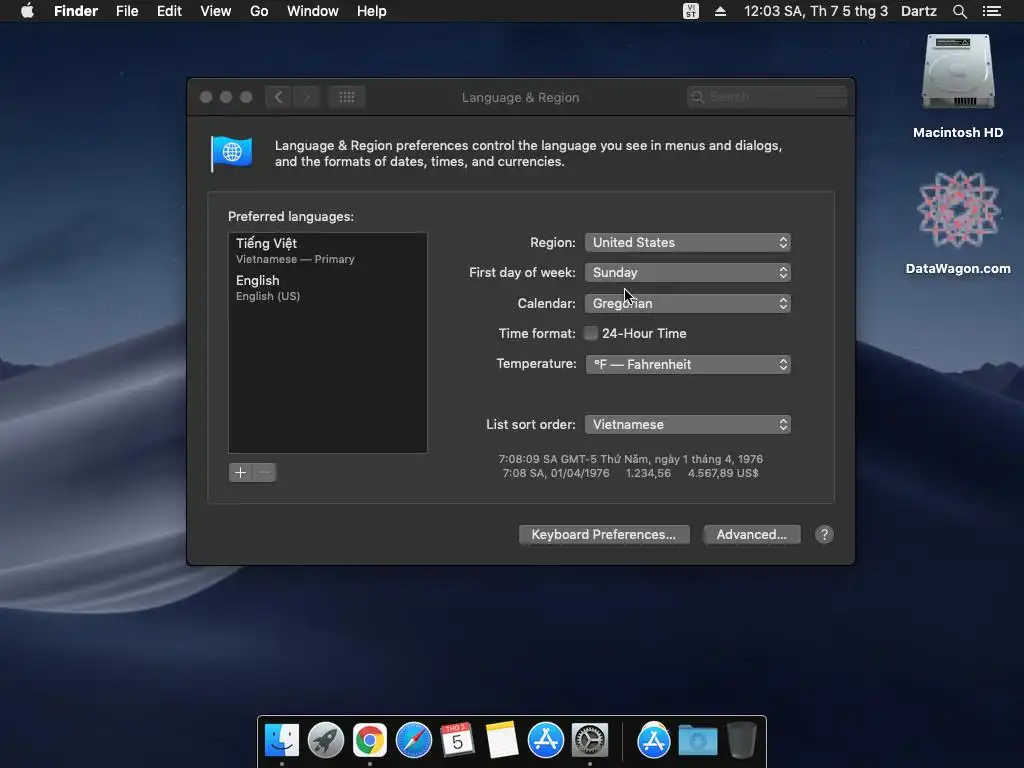This screenshot has height=768, width=1024.
Task: Click the Language & Region flag icon
Action: [231, 153]
